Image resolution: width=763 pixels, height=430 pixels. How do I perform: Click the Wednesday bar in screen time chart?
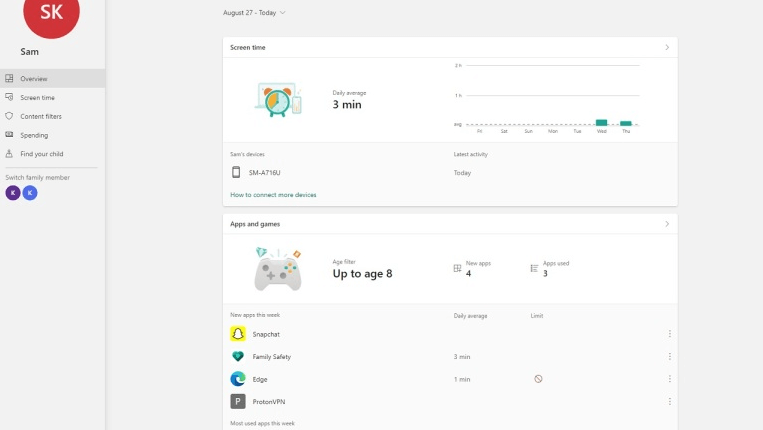601,122
